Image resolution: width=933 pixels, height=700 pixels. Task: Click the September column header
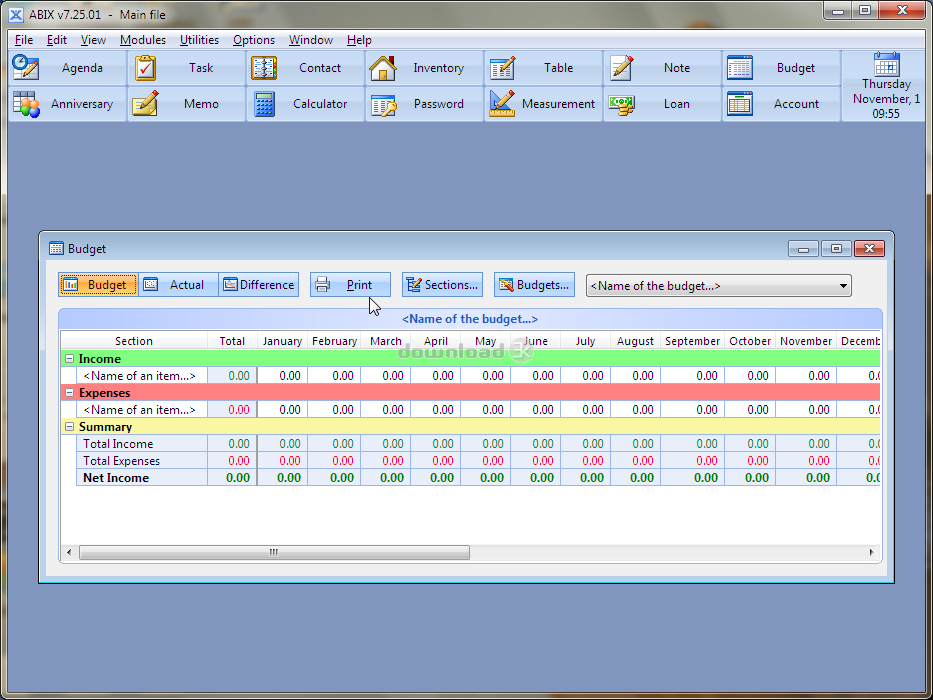point(693,341)
